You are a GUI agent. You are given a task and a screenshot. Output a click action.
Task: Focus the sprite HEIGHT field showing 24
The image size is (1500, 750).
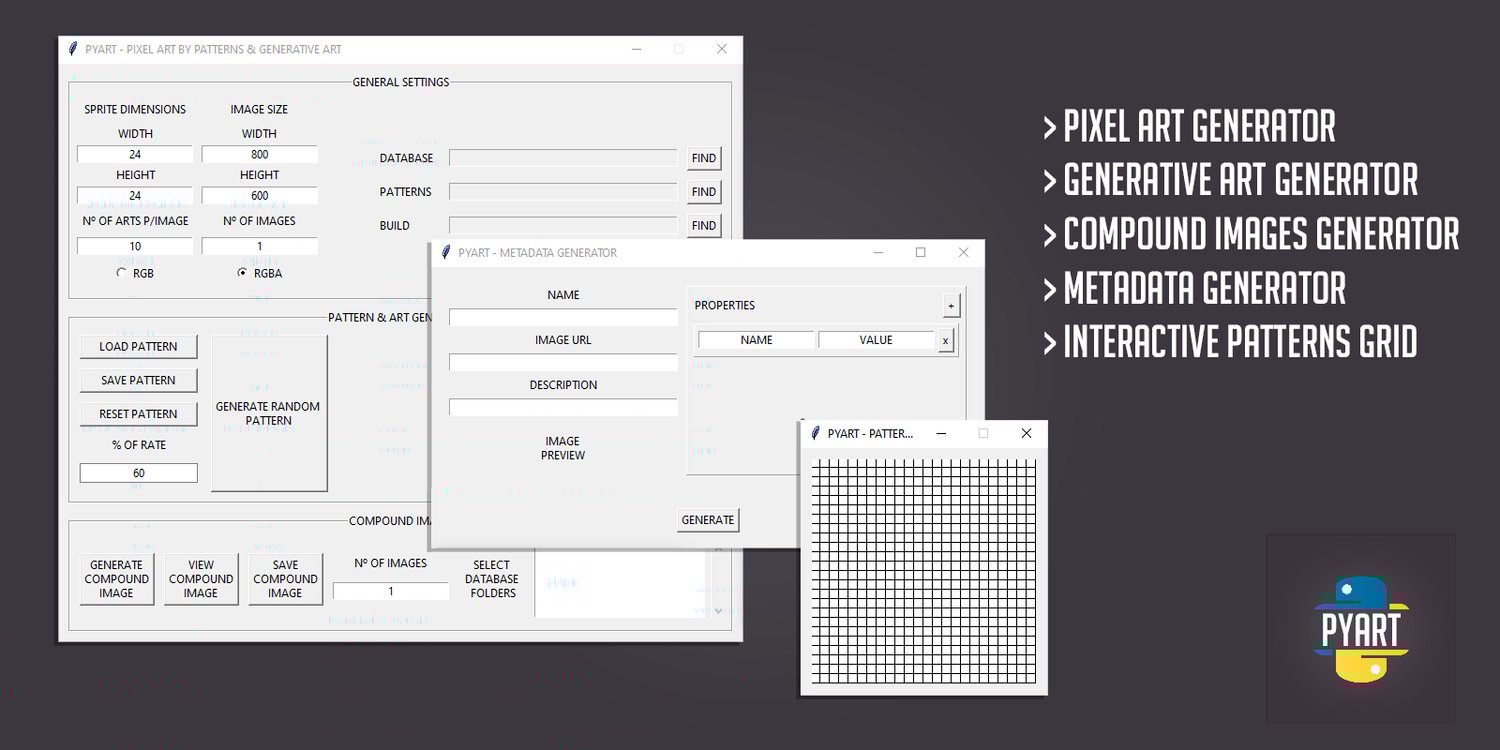[135, 196]
